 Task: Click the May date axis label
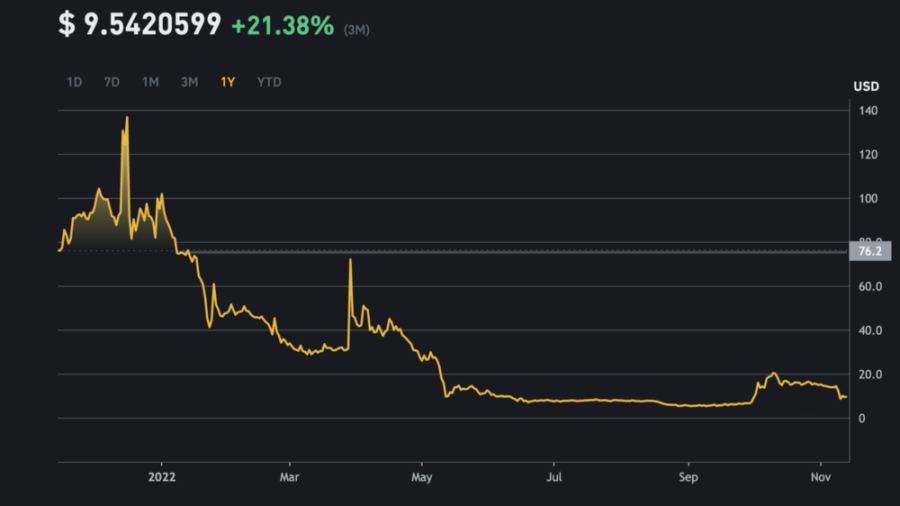(x=422, y=477)
